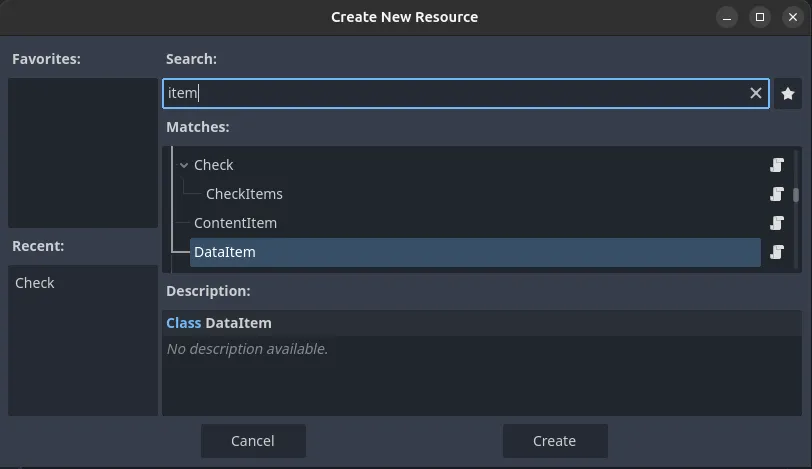Collapse the Check tree node

click(x=184, y=165)
